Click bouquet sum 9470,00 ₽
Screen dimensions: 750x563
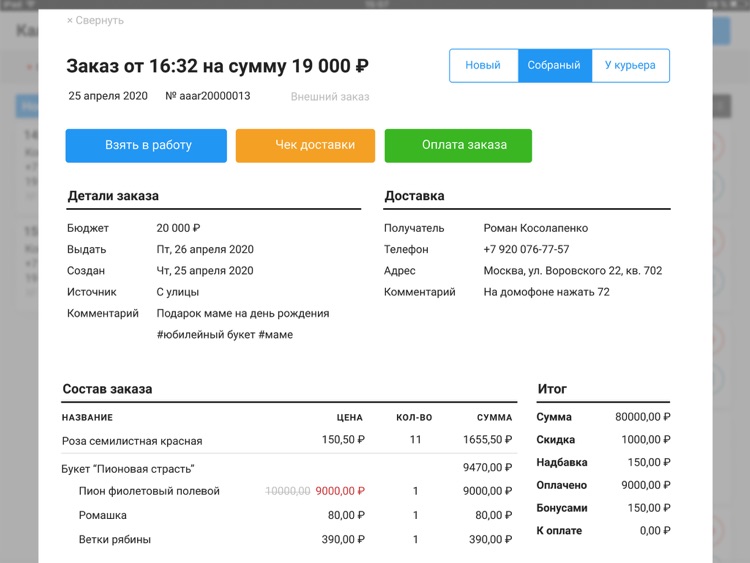tap(487, 467)
